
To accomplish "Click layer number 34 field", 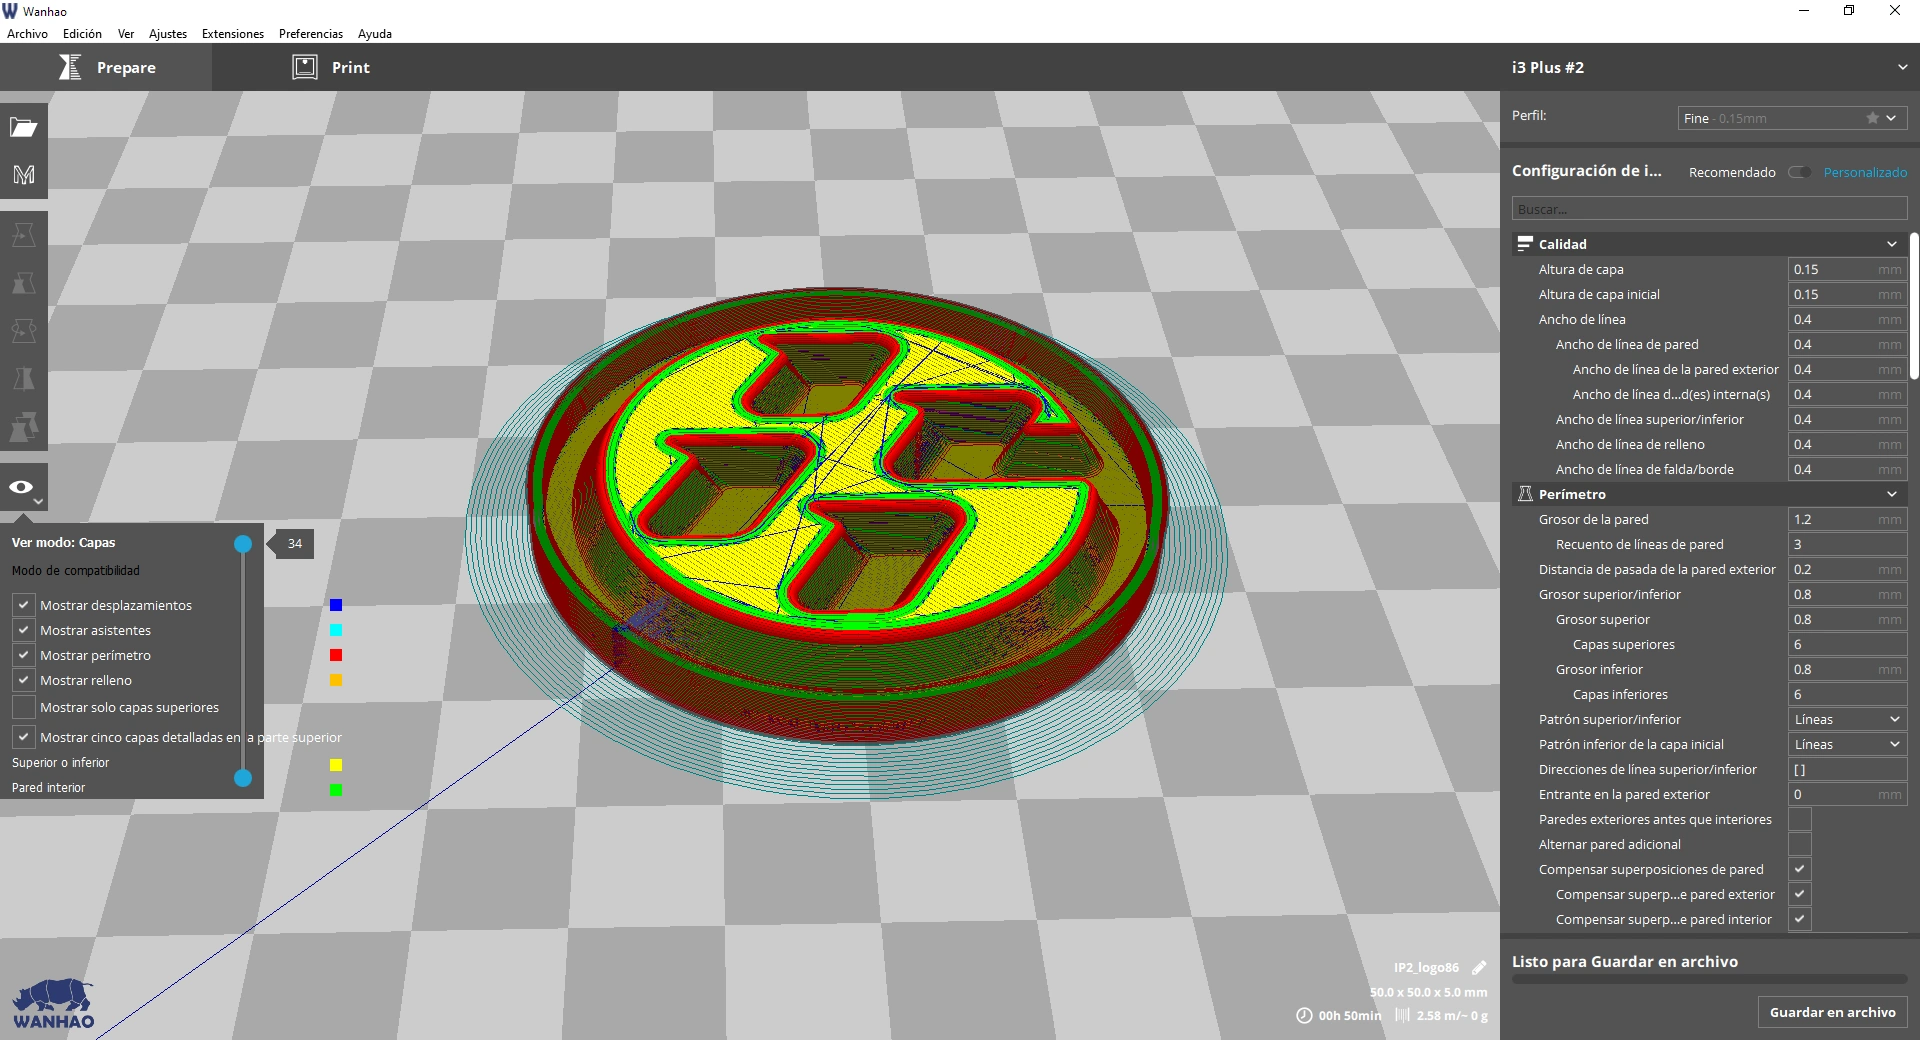I will pyautogui.click(x=295, y=544).
